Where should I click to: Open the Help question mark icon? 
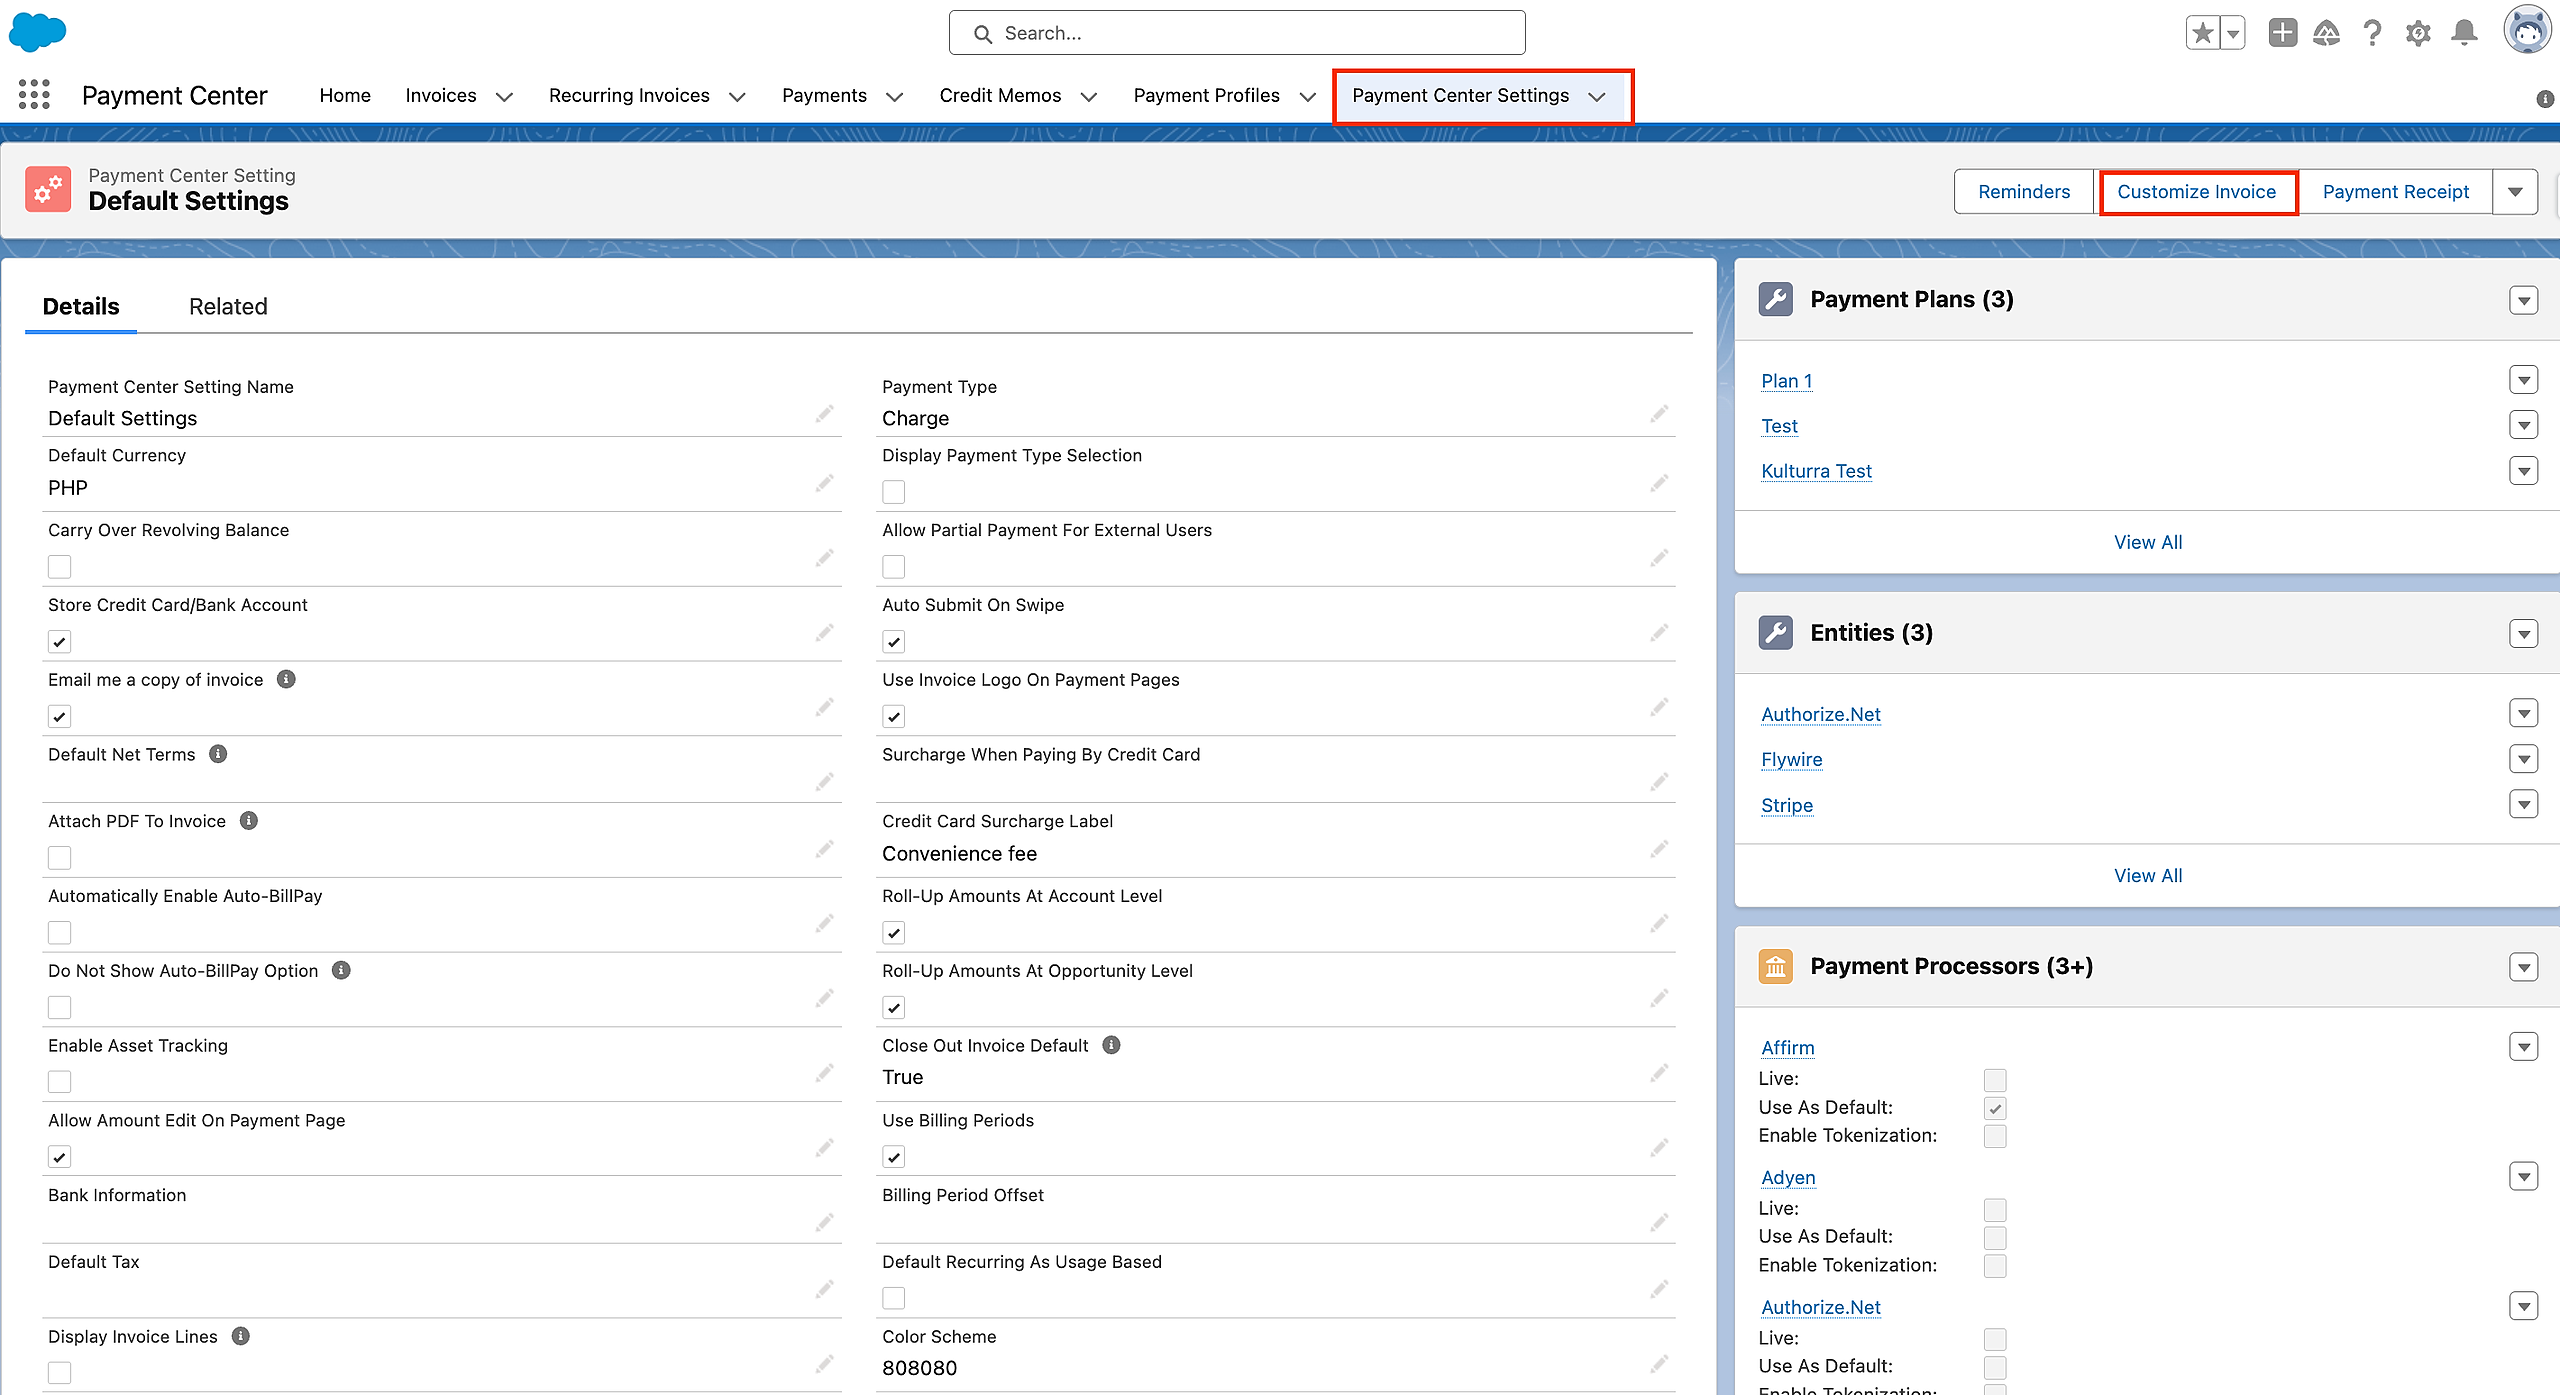2372,33
